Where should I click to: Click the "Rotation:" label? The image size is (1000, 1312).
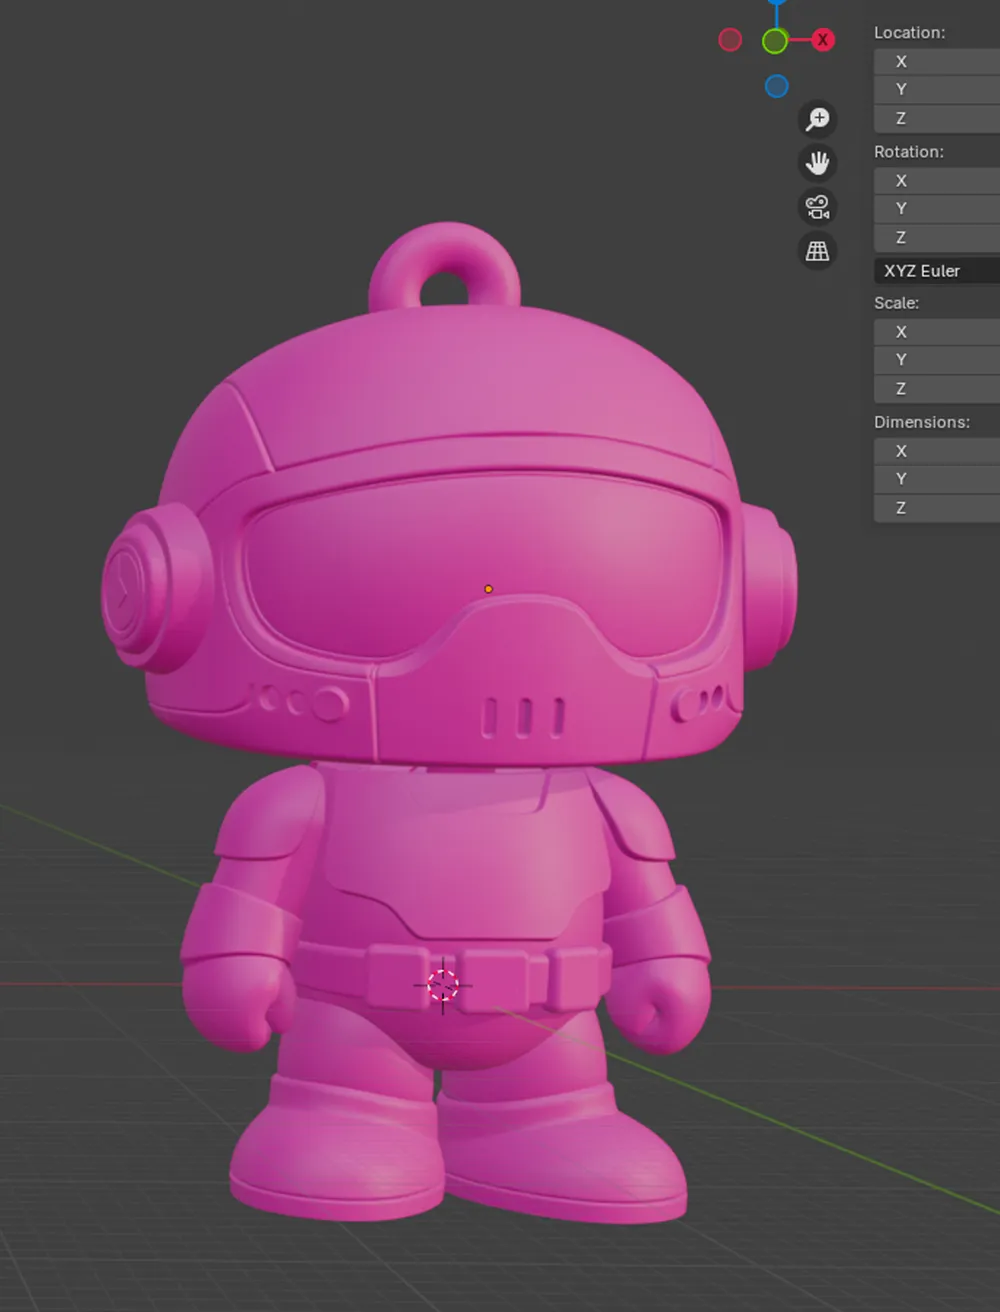pyautogui.click(x=909, y=152)
